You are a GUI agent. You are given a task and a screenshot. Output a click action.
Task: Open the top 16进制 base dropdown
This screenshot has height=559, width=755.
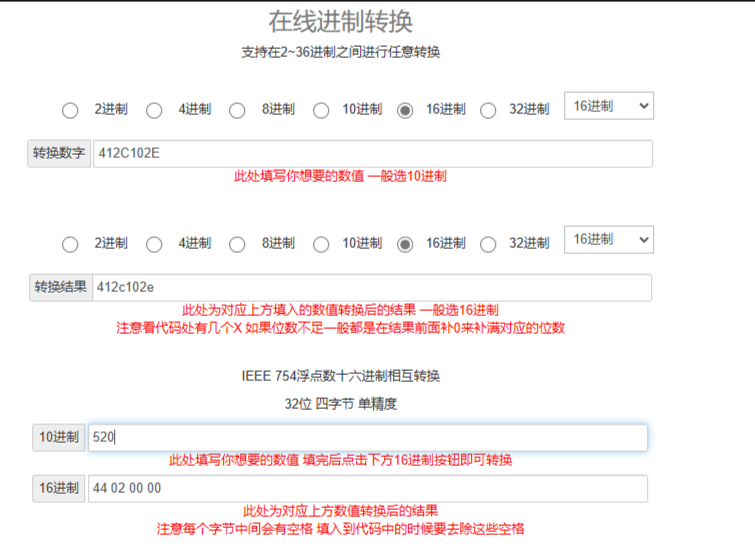608,106
